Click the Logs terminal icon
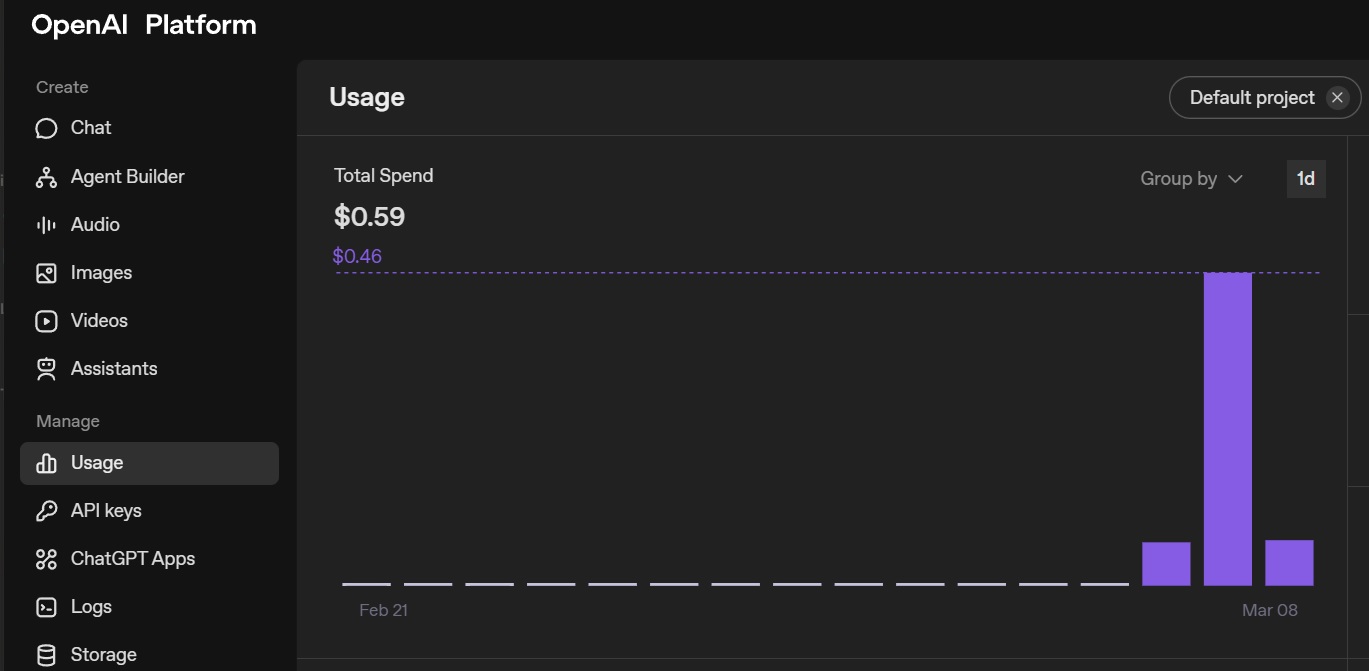This screenshot has width=1369, height=671. click(46, 607)
